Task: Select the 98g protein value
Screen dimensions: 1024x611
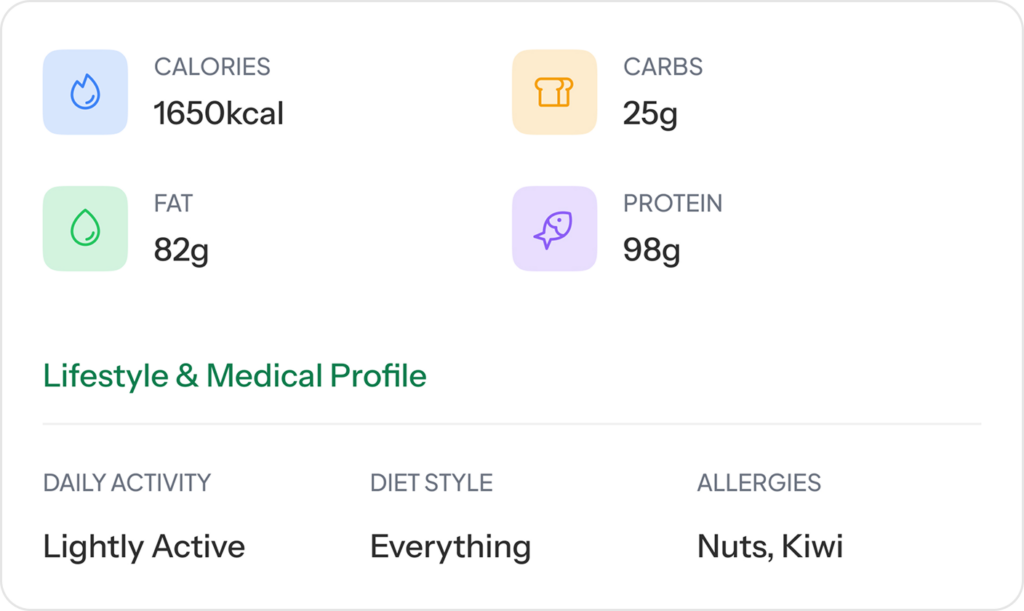Action: click(651, 250)
